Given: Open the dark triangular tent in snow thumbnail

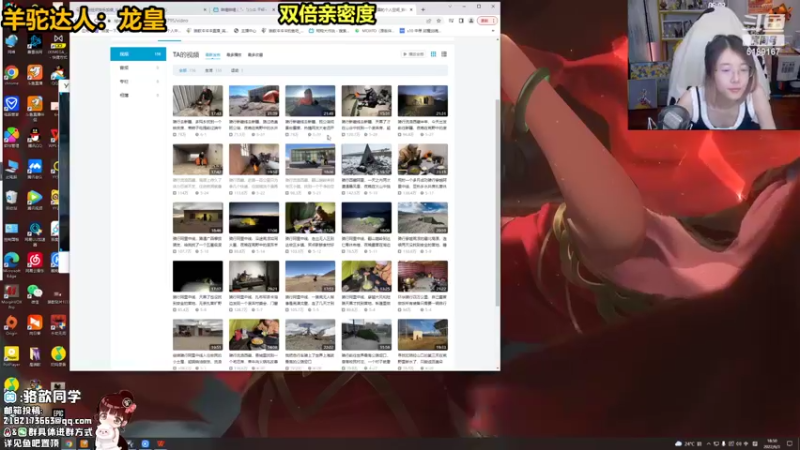Looking at the screenshot, I should (x=366, y=159).
